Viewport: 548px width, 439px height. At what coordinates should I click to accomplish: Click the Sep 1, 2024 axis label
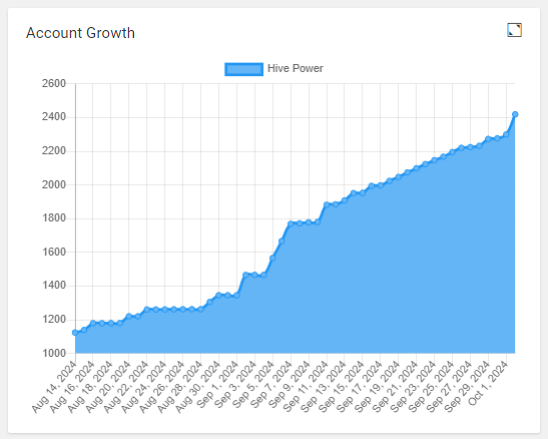coord(218,384)
